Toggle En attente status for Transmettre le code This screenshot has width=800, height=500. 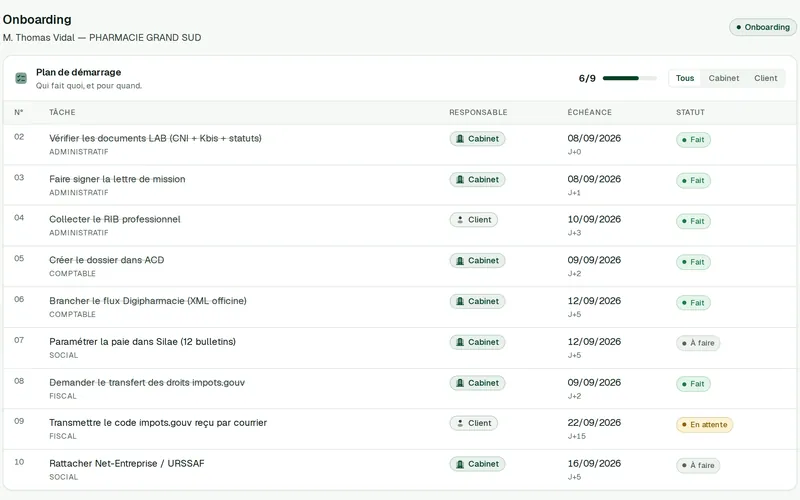click(x=705, y=425)
